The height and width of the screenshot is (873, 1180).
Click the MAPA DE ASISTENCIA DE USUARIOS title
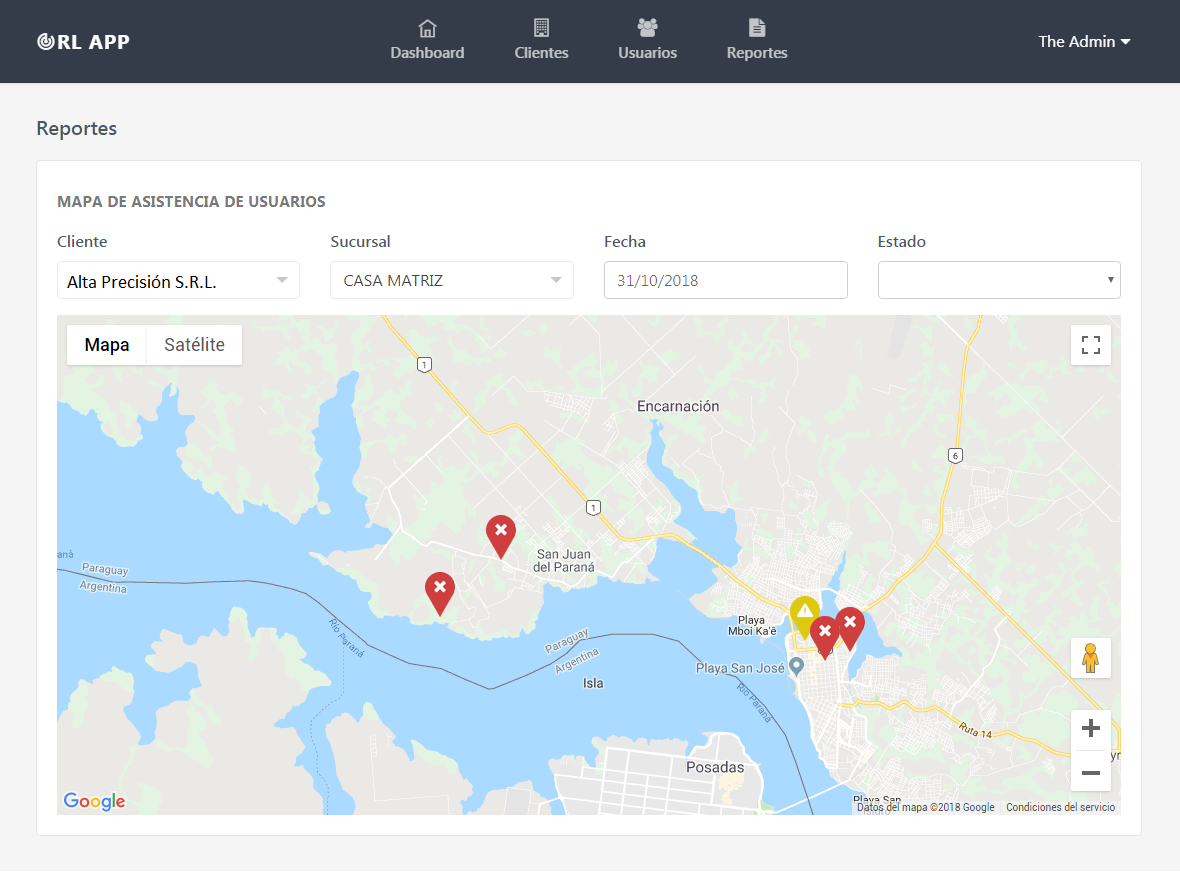(x=191, y=202)
